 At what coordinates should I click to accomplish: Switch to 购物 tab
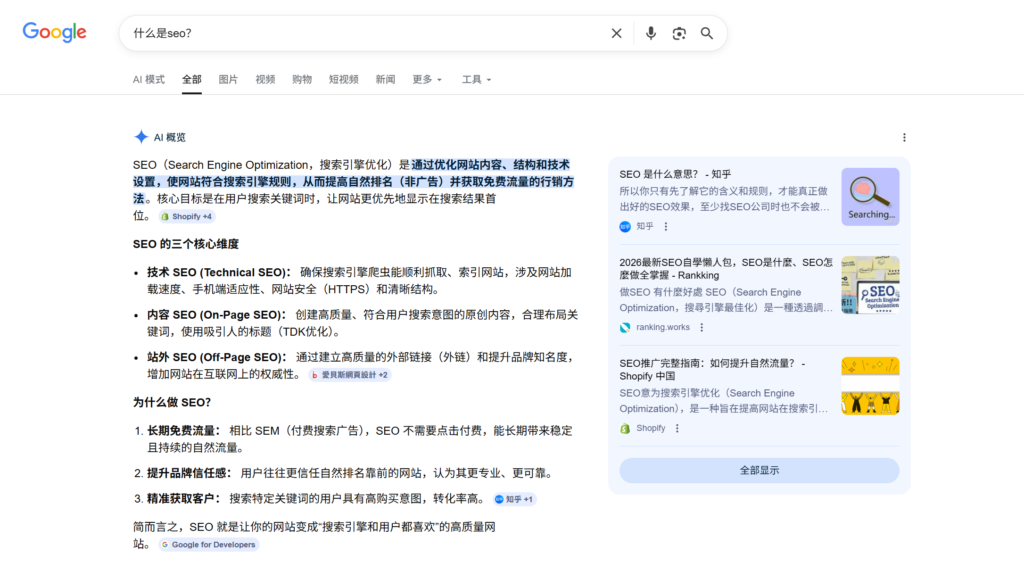(302, 80)
